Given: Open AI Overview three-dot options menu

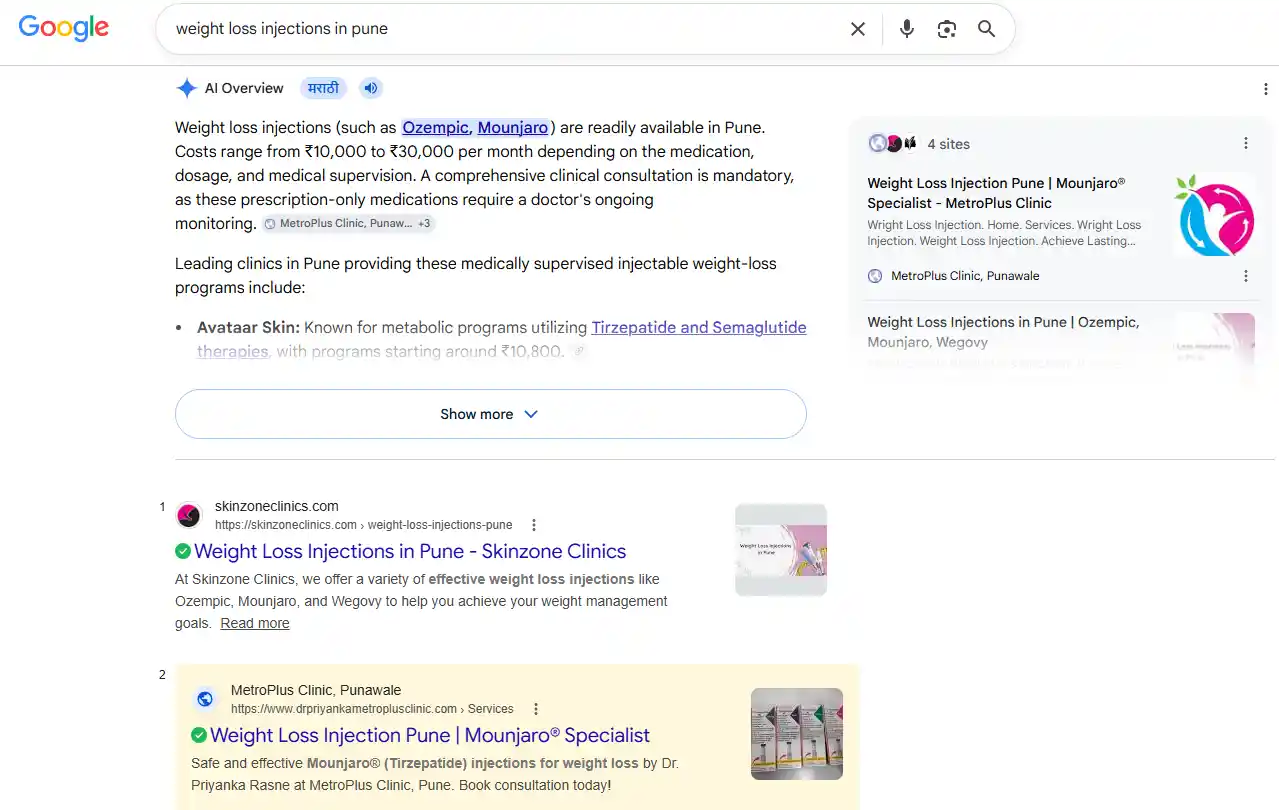Looking at the screenshot, I should pyautogui.click(x=1266, y=89).
